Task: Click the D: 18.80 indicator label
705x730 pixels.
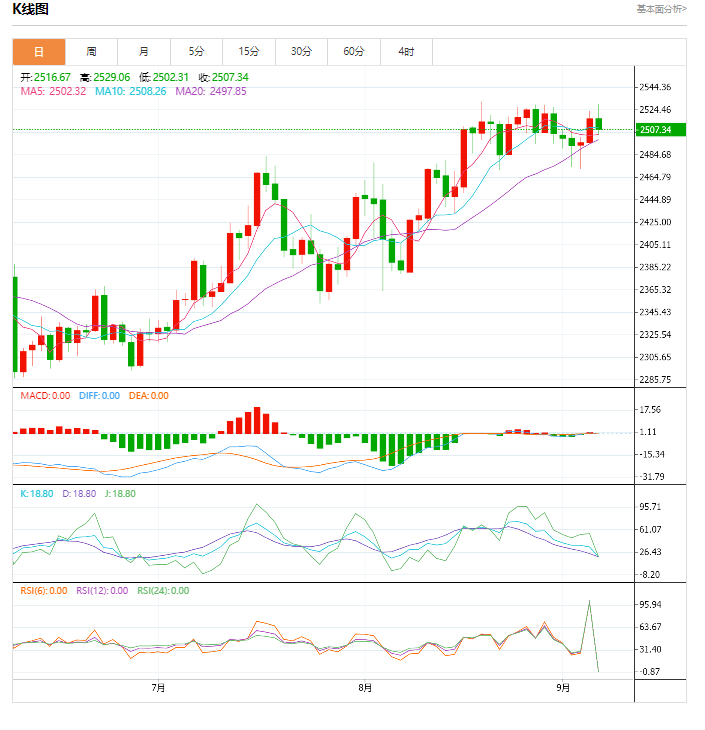Action: [x=79, y=493]
